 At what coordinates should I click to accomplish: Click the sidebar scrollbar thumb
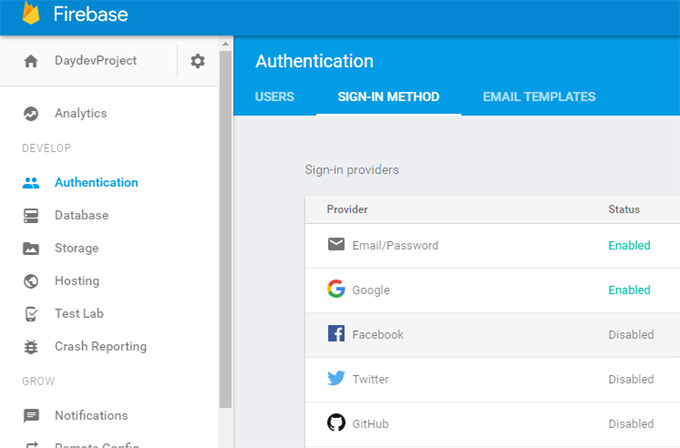[226, 229]
